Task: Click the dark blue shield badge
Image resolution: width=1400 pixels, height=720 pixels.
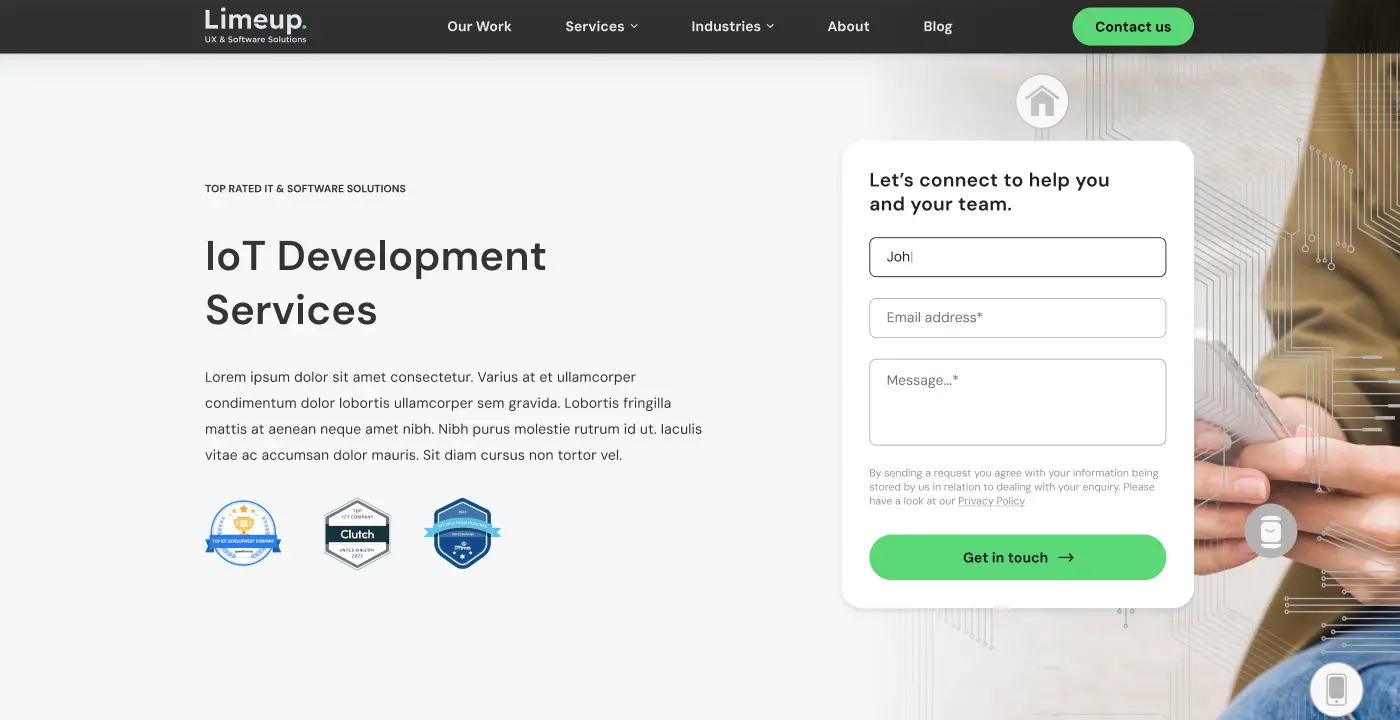Action: click(x=462, y=533)
